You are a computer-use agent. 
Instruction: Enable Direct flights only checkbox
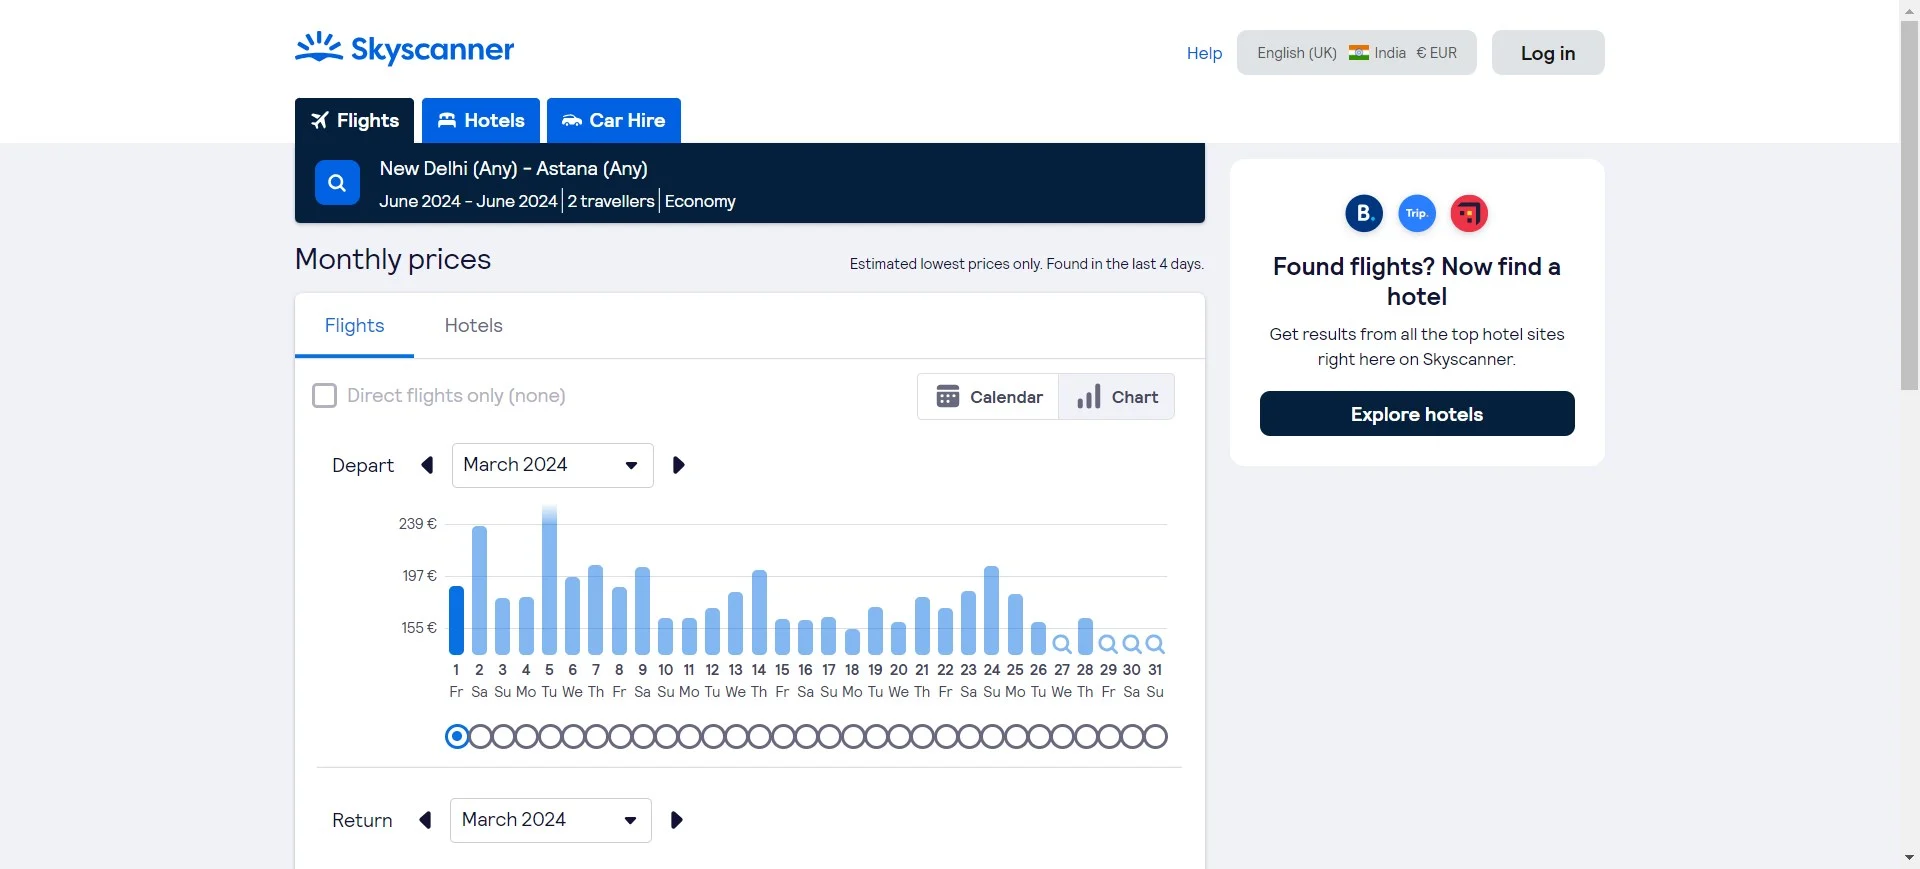coord(324,396)
